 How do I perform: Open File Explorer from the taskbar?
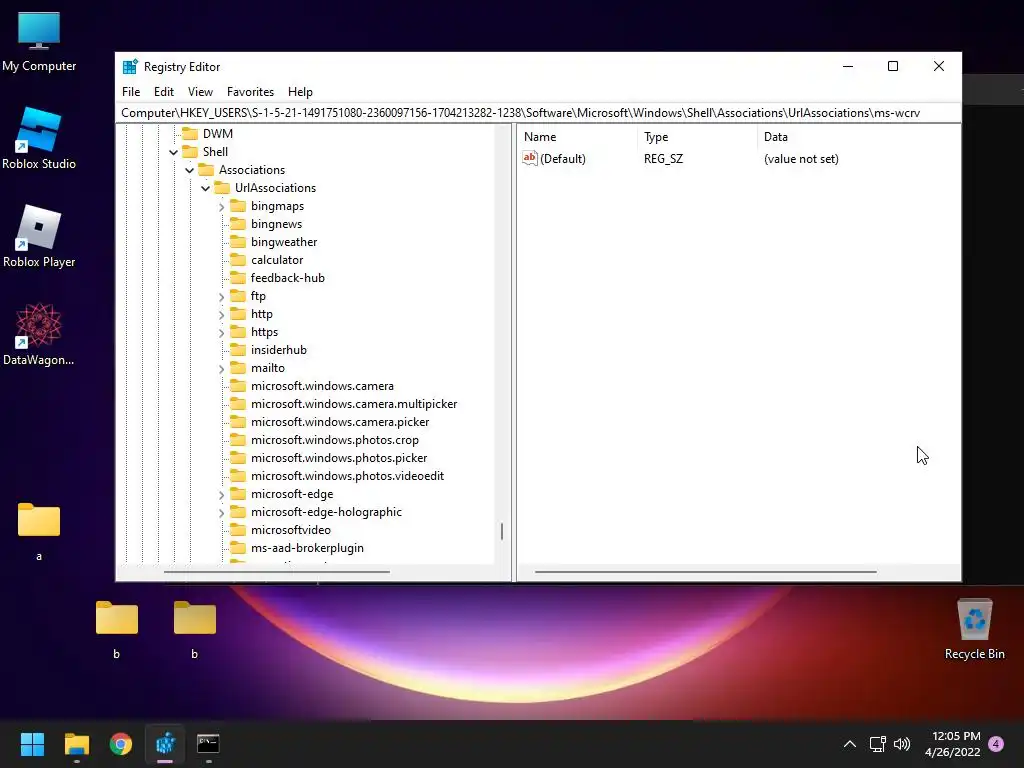click(x=76, y=744)
